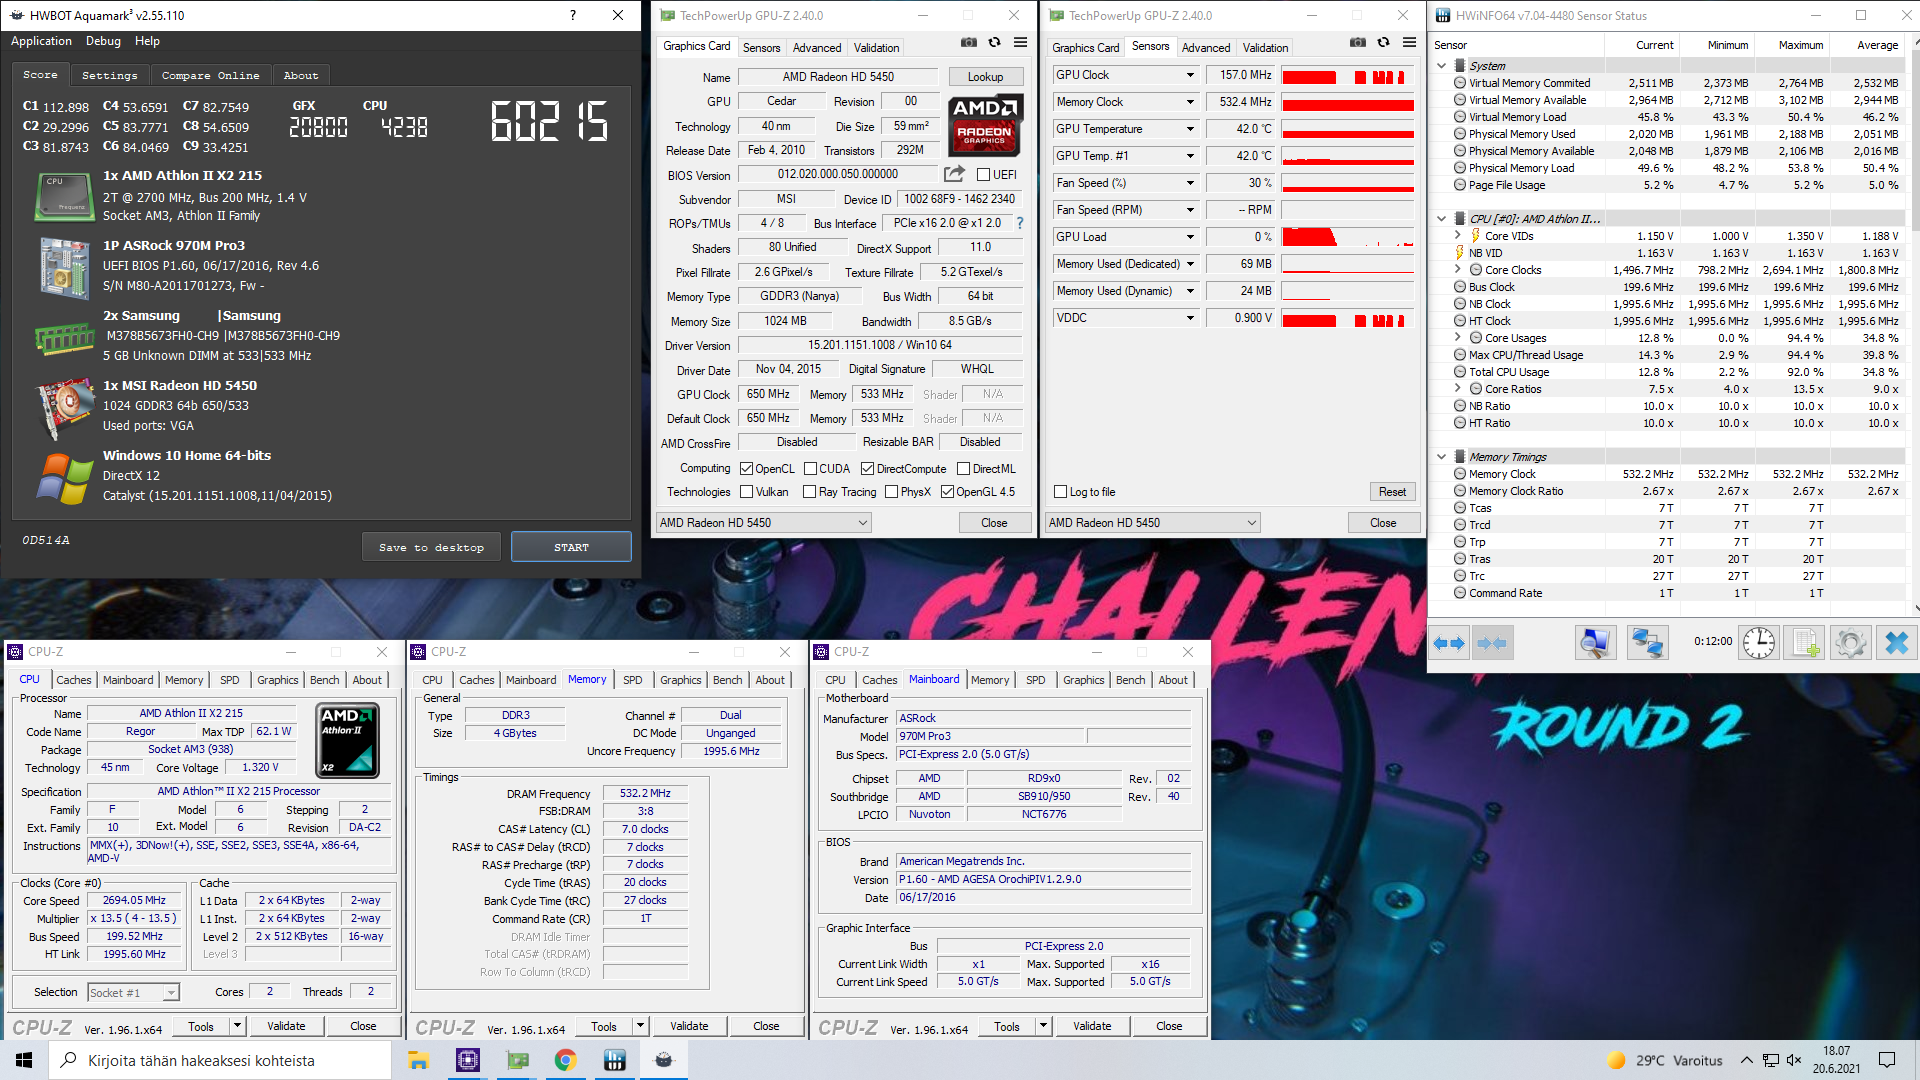Click VDDC red sensor graph

[x=1347, y=319]
